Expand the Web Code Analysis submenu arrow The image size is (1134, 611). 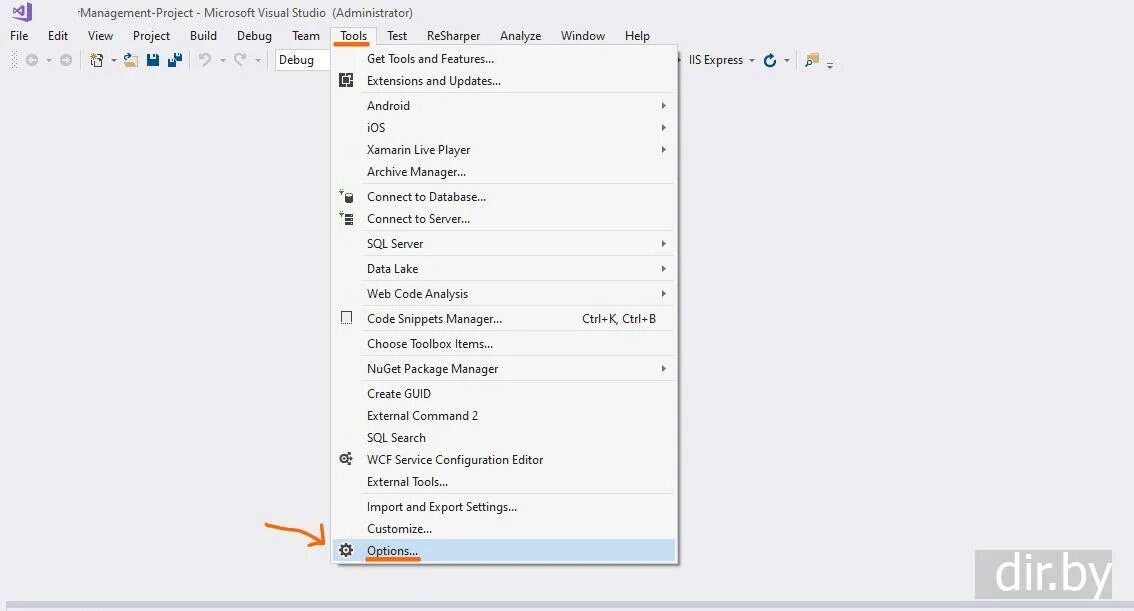[x=663, y=294]
